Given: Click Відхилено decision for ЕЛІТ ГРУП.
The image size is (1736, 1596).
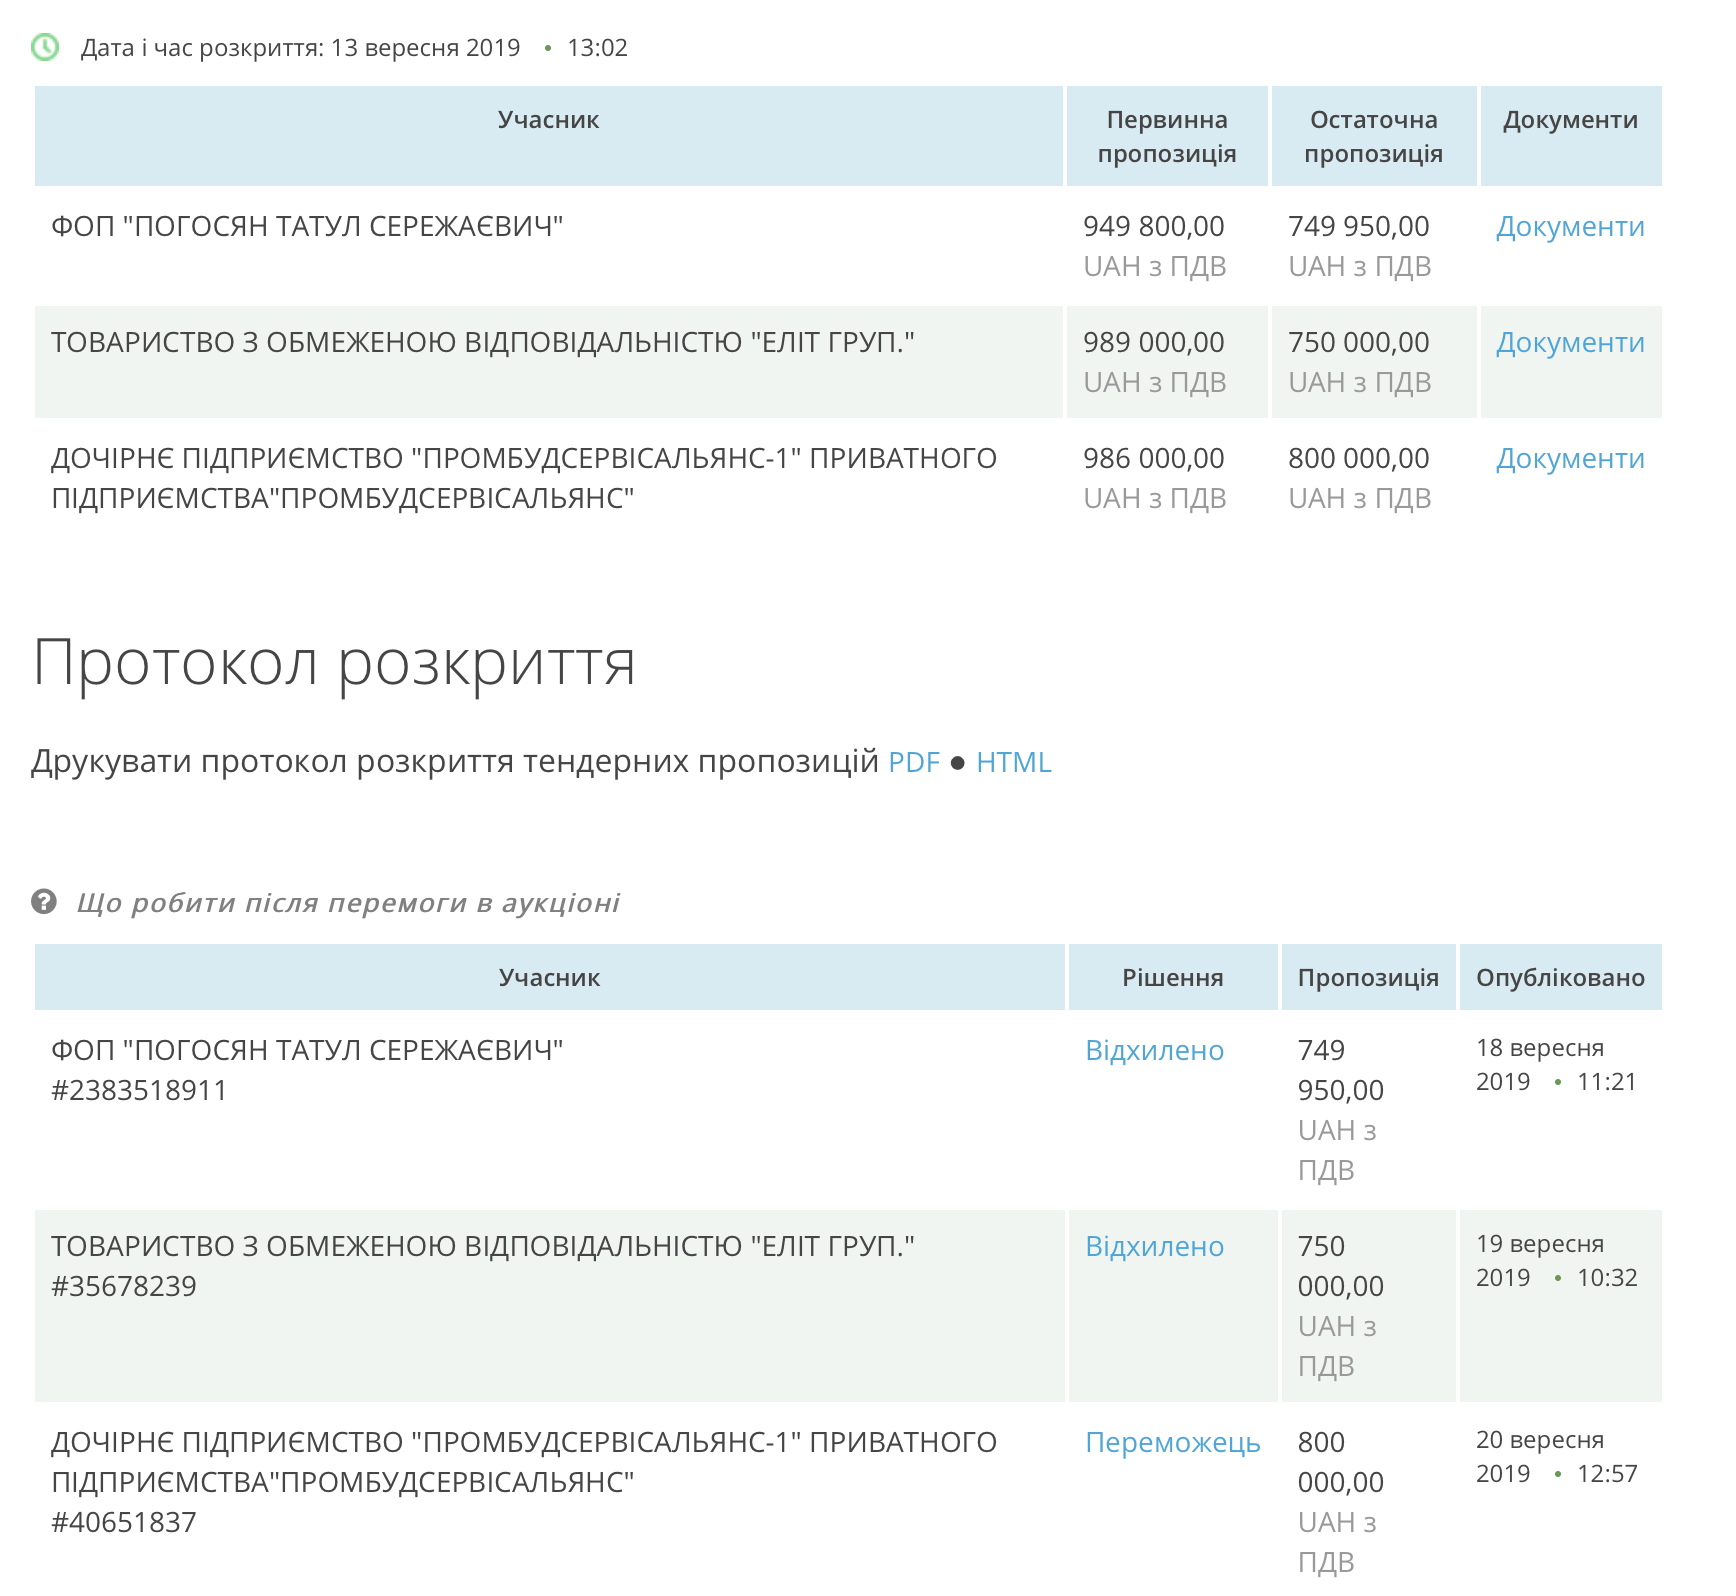Looking at the screenshot, I should [1154, 1247].
